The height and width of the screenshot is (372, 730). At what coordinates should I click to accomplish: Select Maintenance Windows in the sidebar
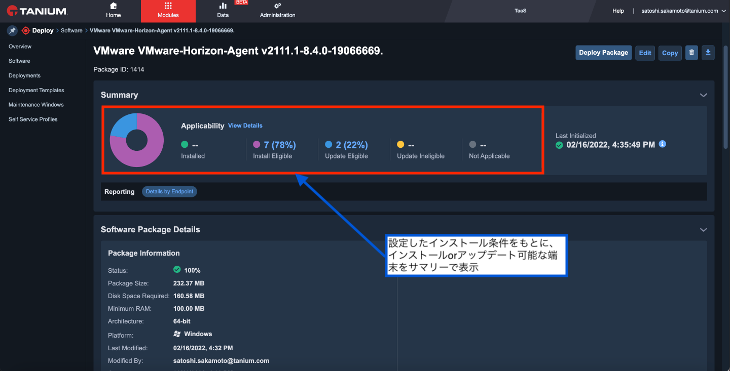36,105
